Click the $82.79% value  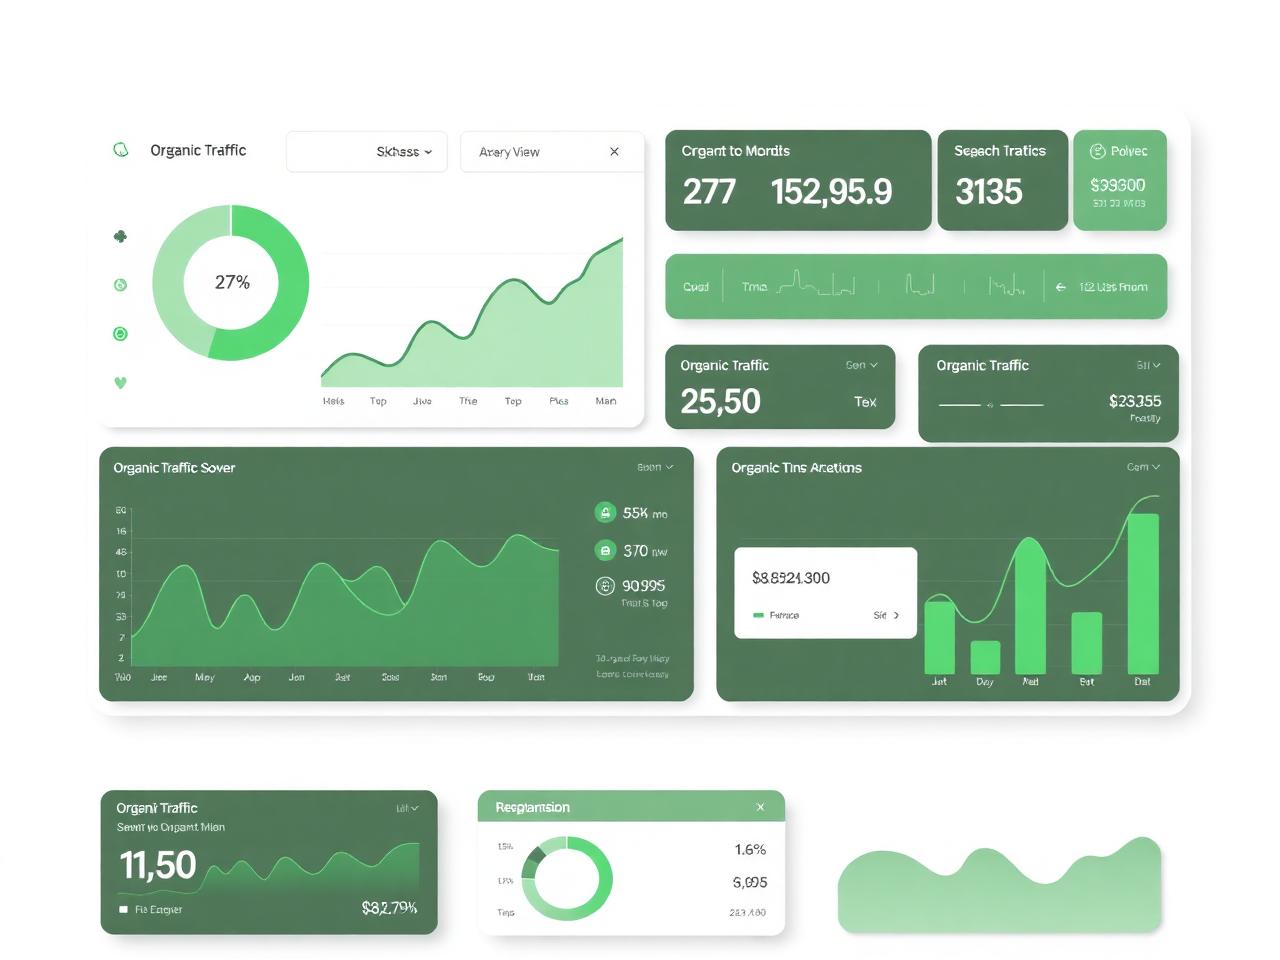tap(389, 908)
